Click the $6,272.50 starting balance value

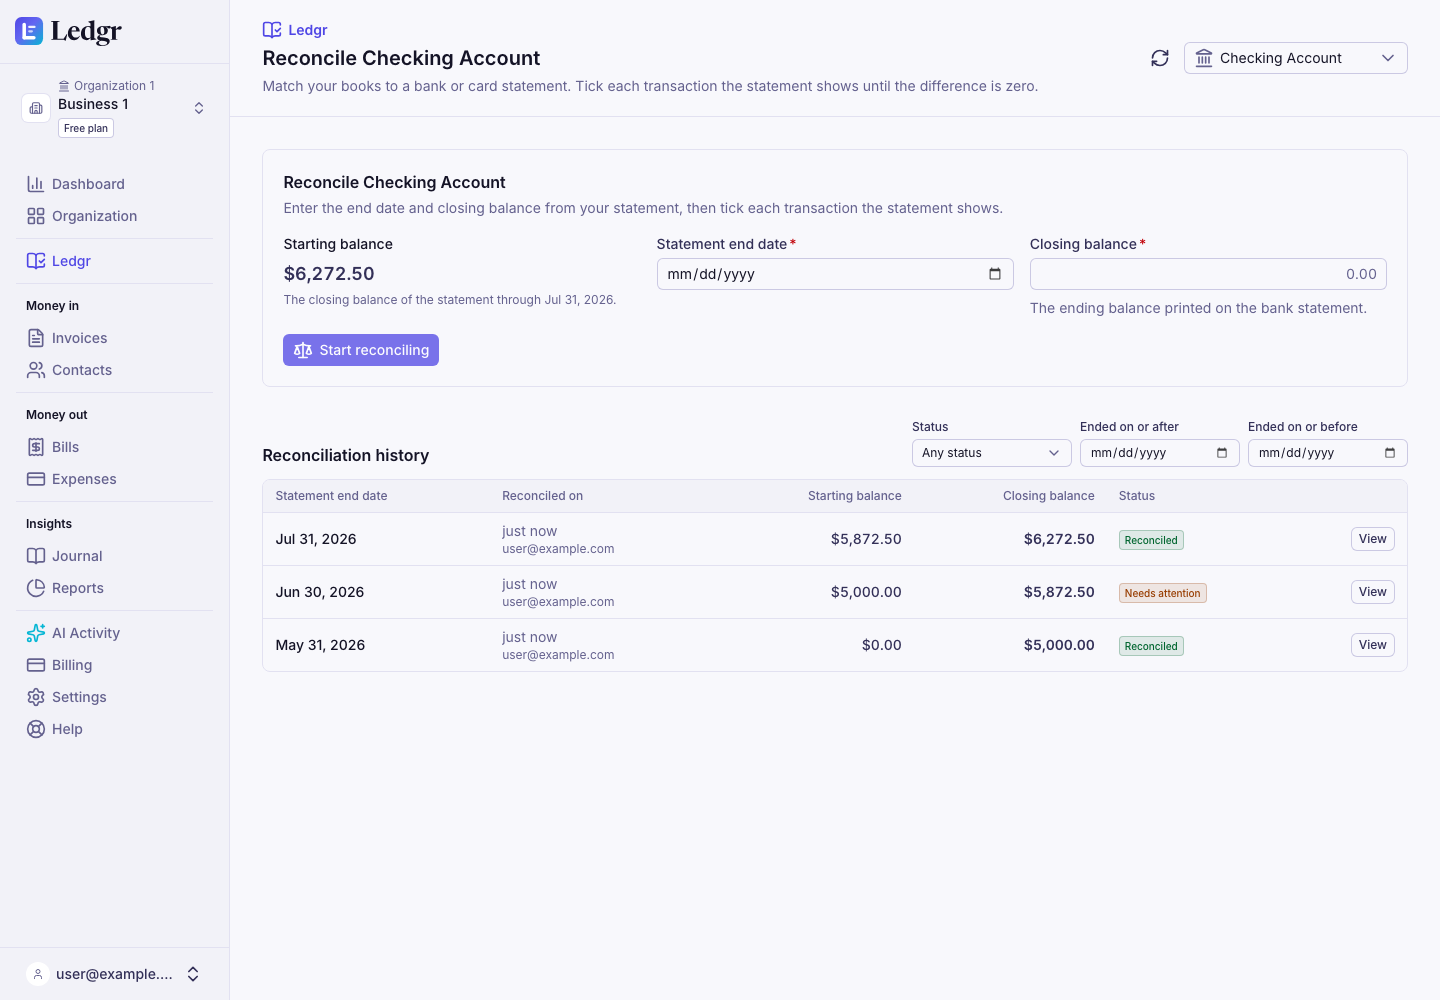tap(329, 274)
